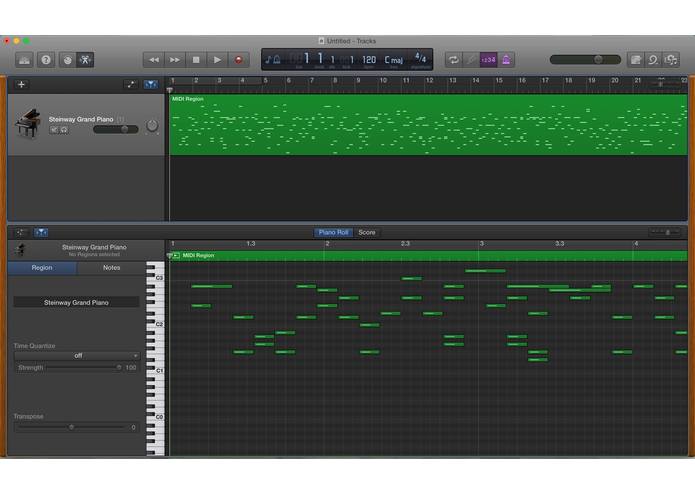Image resolution: width=695 pixels, height=494 pixels.
Task: Open the Note Pad
Action: tap(636, 60)
